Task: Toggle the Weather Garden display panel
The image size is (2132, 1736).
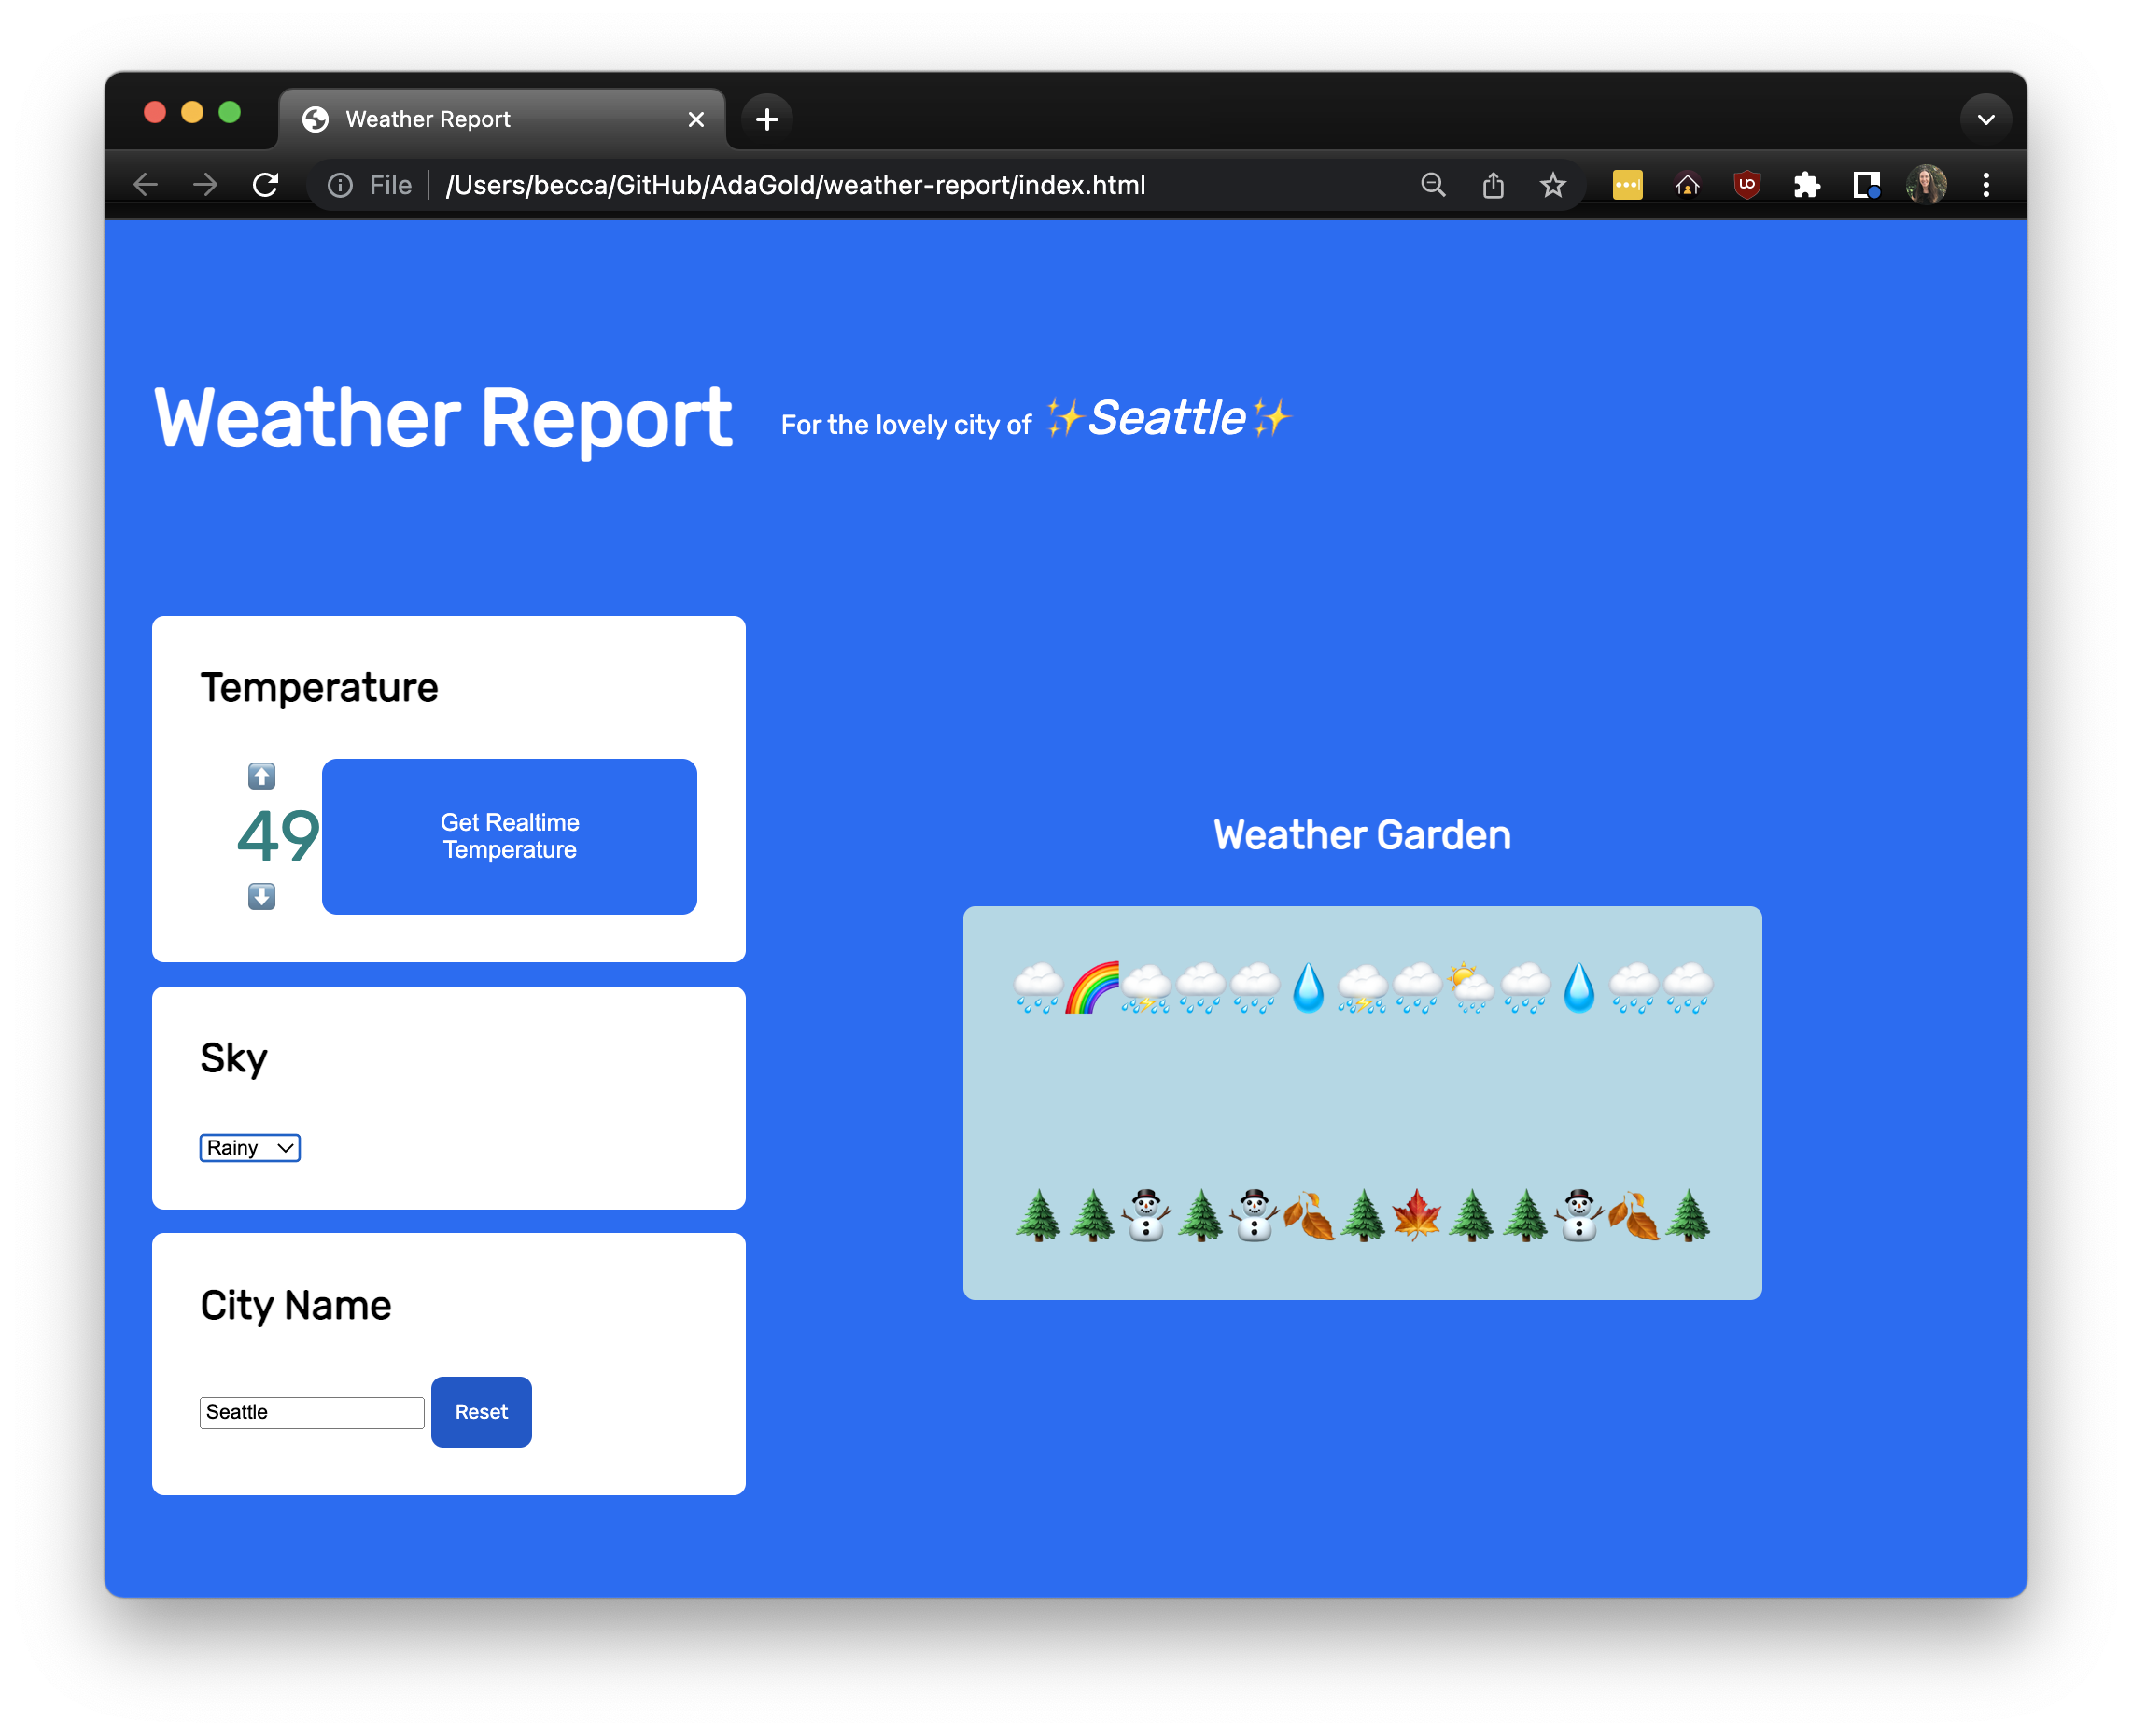Action: [1362, 834]
